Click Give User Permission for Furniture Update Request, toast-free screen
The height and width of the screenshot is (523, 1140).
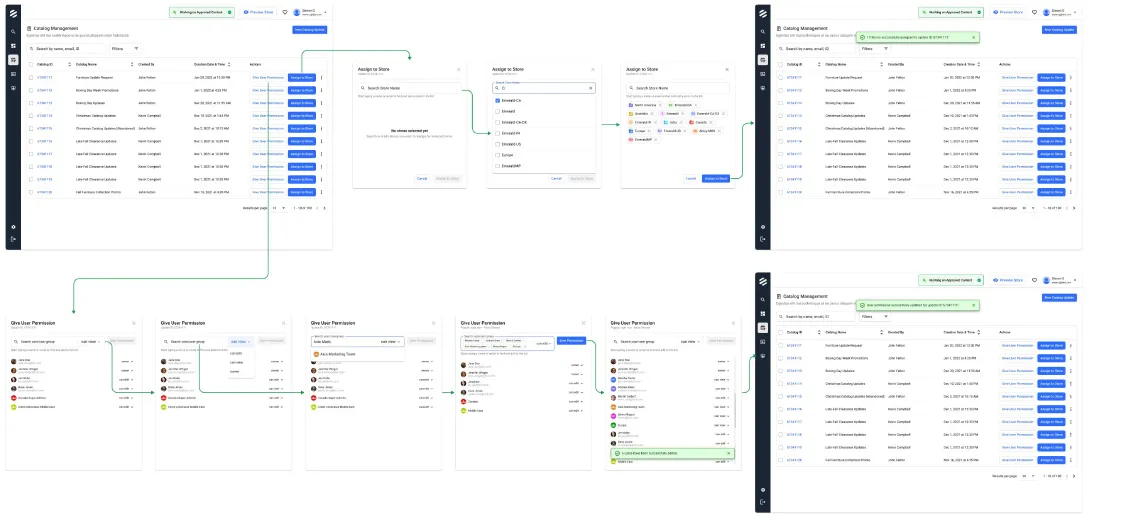click(x=268, y=77)
